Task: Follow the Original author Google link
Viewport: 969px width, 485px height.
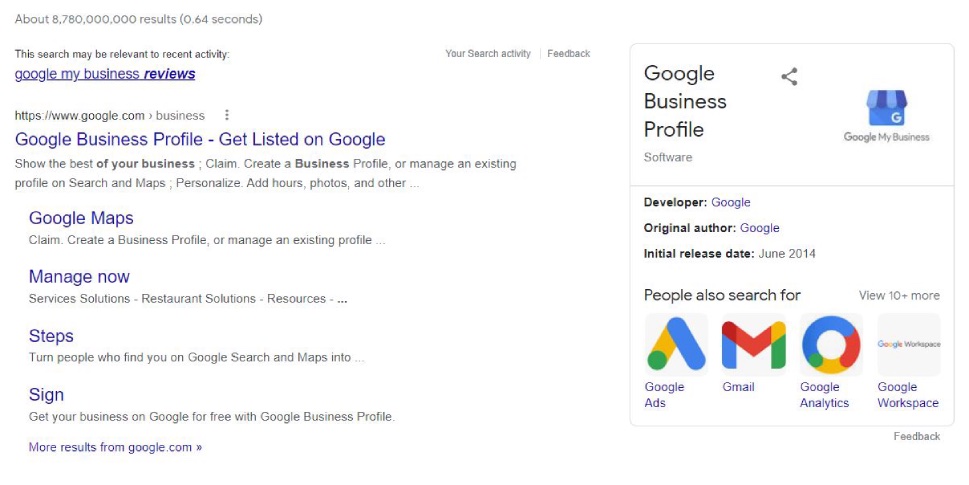Action: 760,228
